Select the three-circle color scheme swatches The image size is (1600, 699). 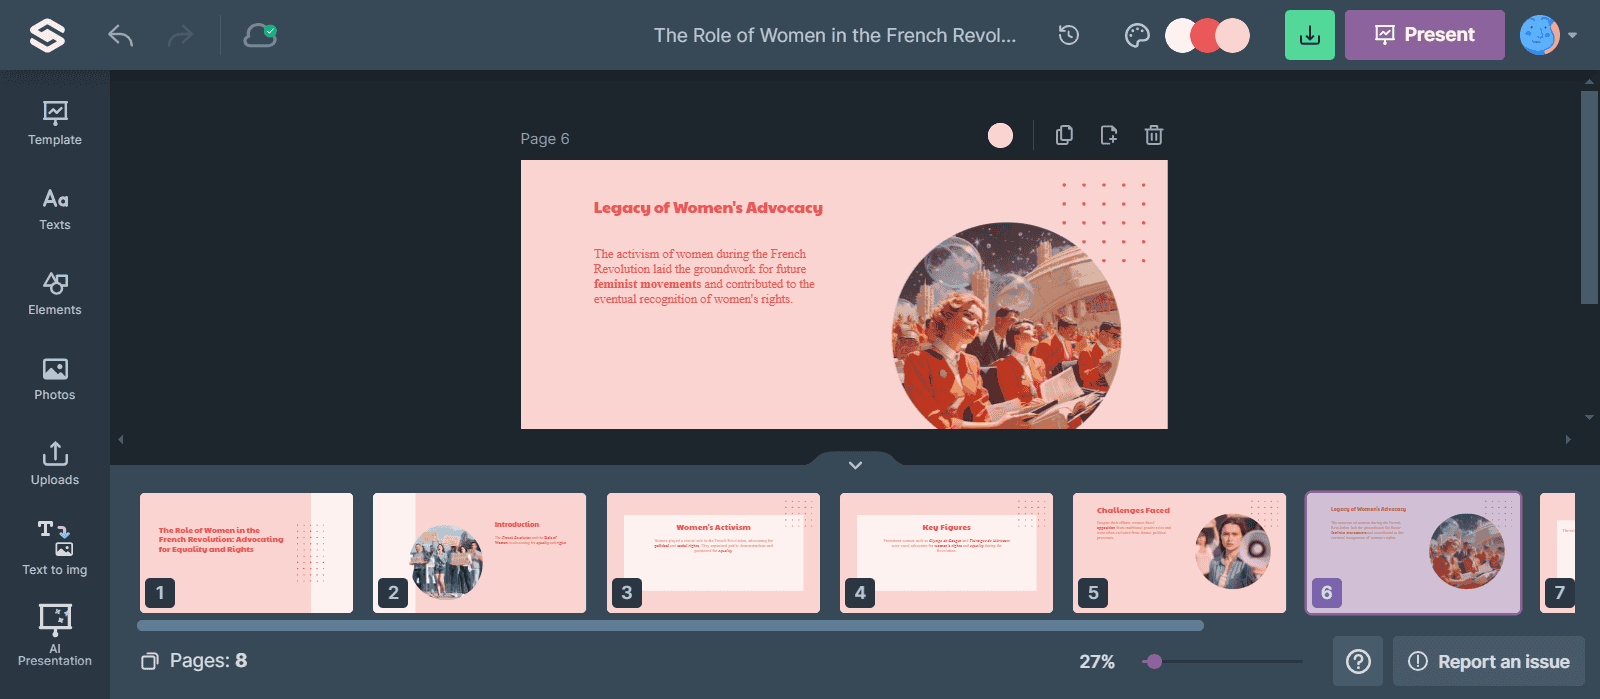(x=1207, y=36)
